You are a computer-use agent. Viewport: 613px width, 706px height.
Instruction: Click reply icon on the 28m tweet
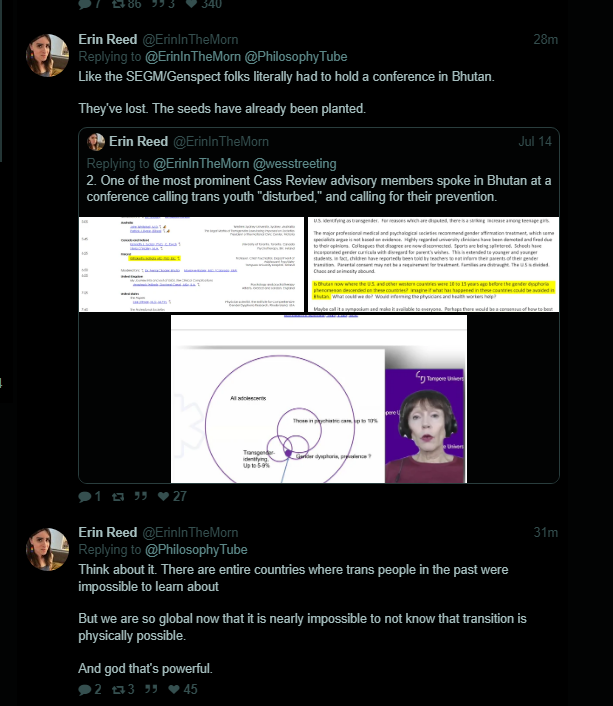(84, 497)
